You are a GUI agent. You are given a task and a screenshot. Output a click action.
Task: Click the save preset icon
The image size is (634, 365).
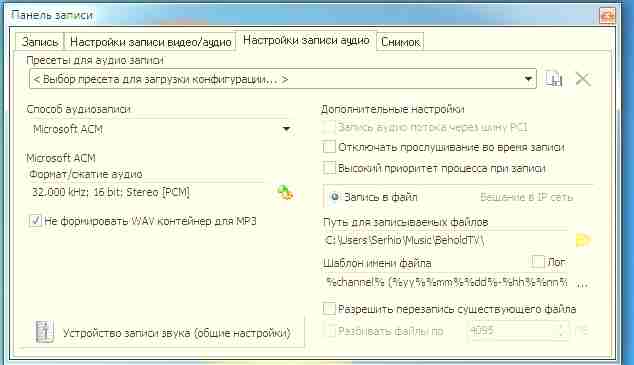(x=553, y=79)
